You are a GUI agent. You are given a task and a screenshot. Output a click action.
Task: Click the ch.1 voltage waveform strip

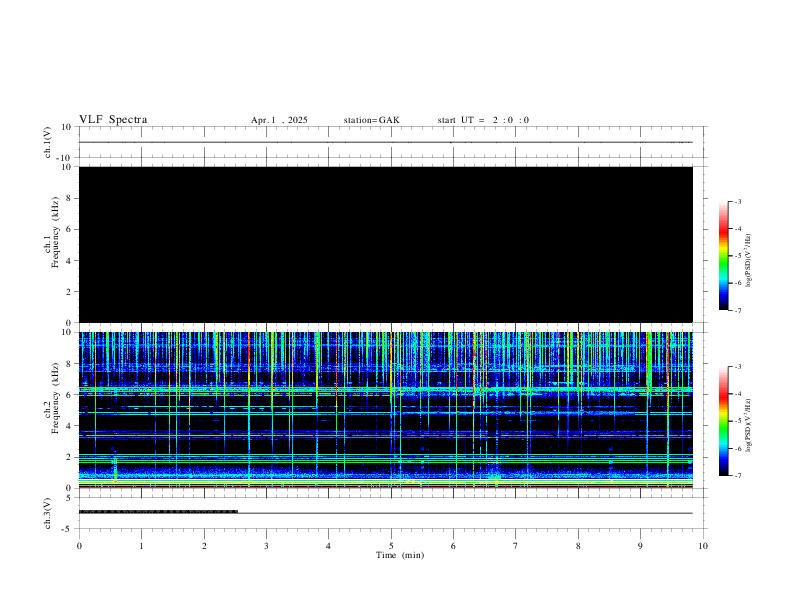tap(391, 142)
